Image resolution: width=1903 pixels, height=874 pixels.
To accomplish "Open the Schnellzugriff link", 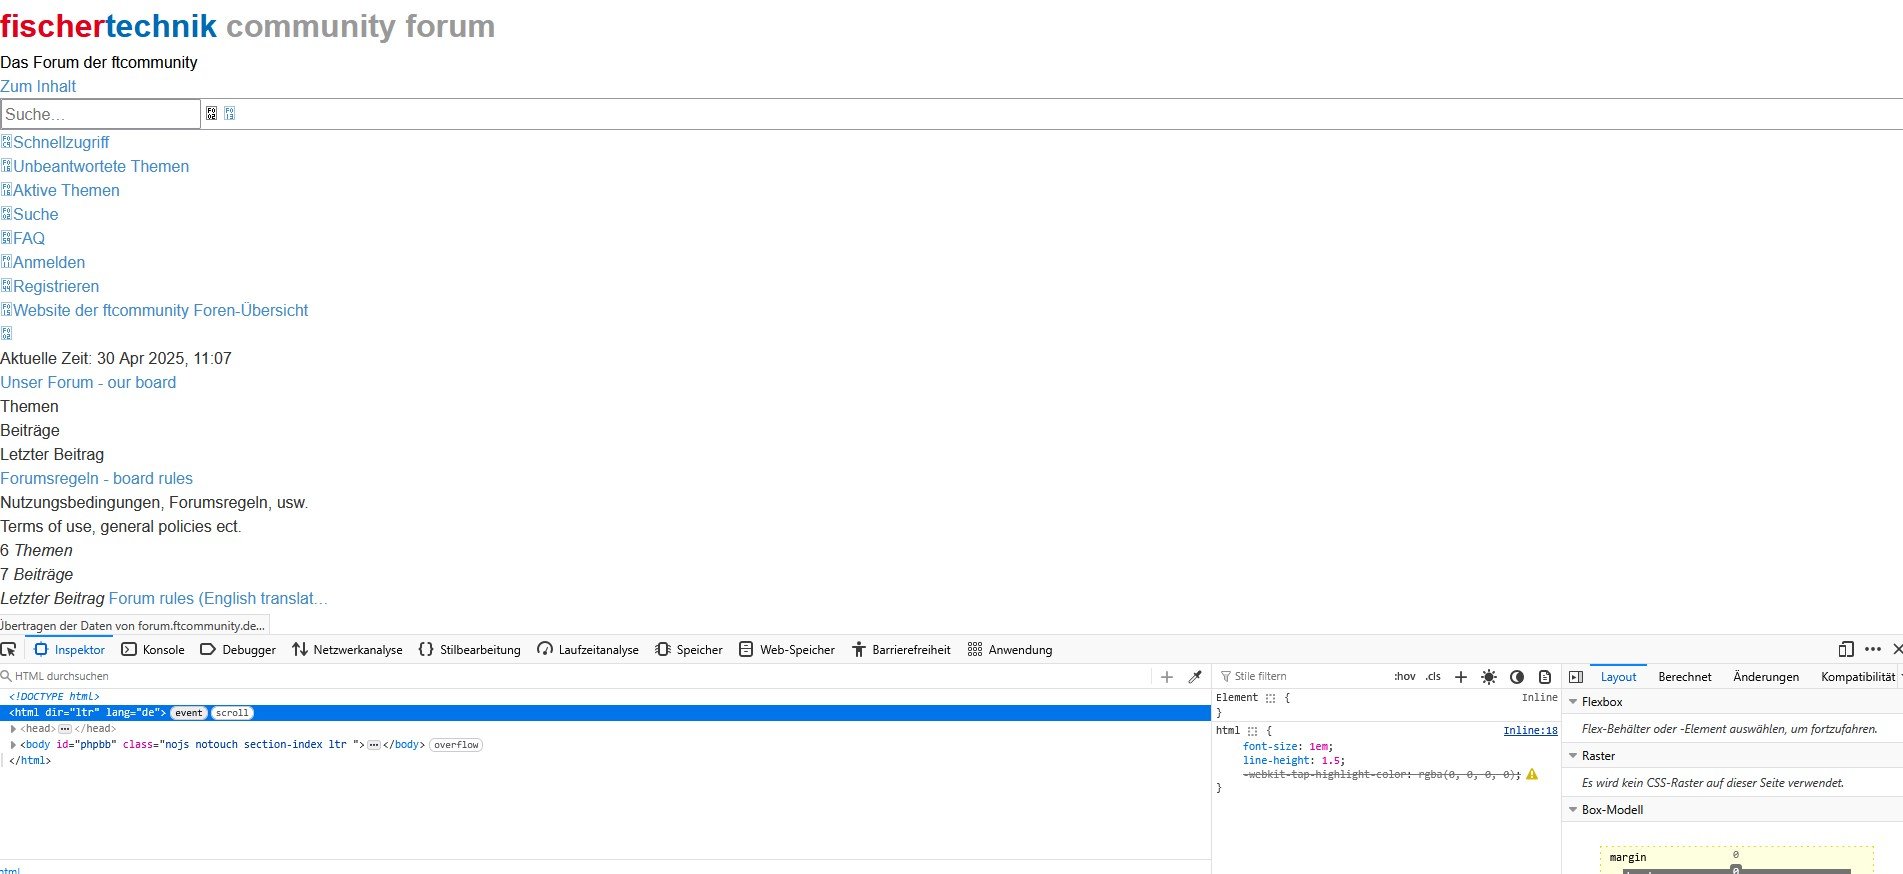I will pyautogui.click(x=61, y=142).
